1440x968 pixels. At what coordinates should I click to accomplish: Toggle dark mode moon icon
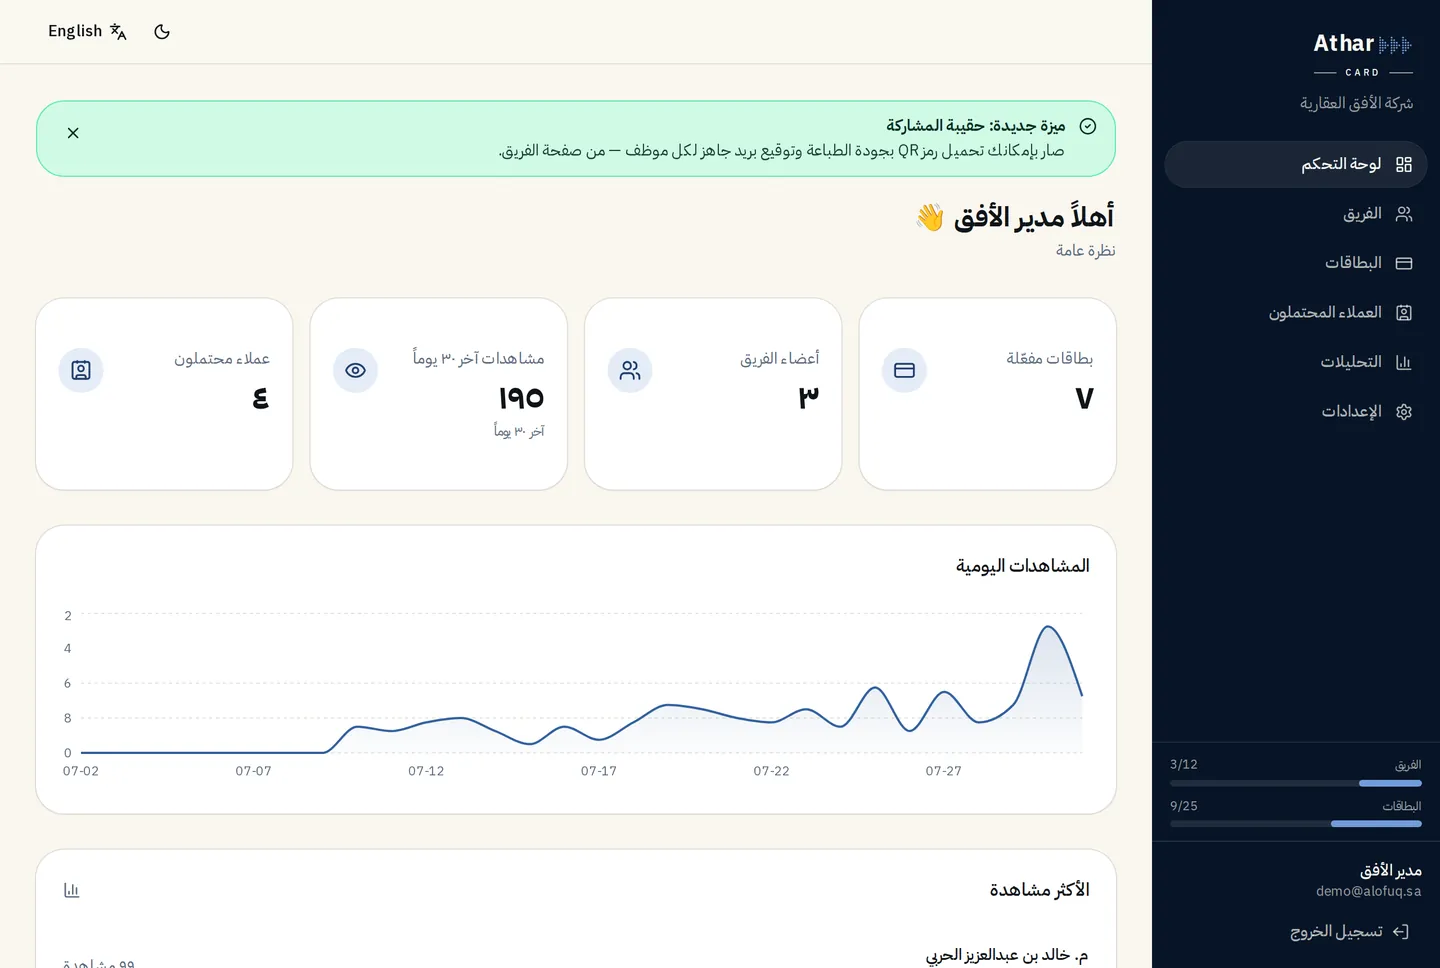pos(162,32)
